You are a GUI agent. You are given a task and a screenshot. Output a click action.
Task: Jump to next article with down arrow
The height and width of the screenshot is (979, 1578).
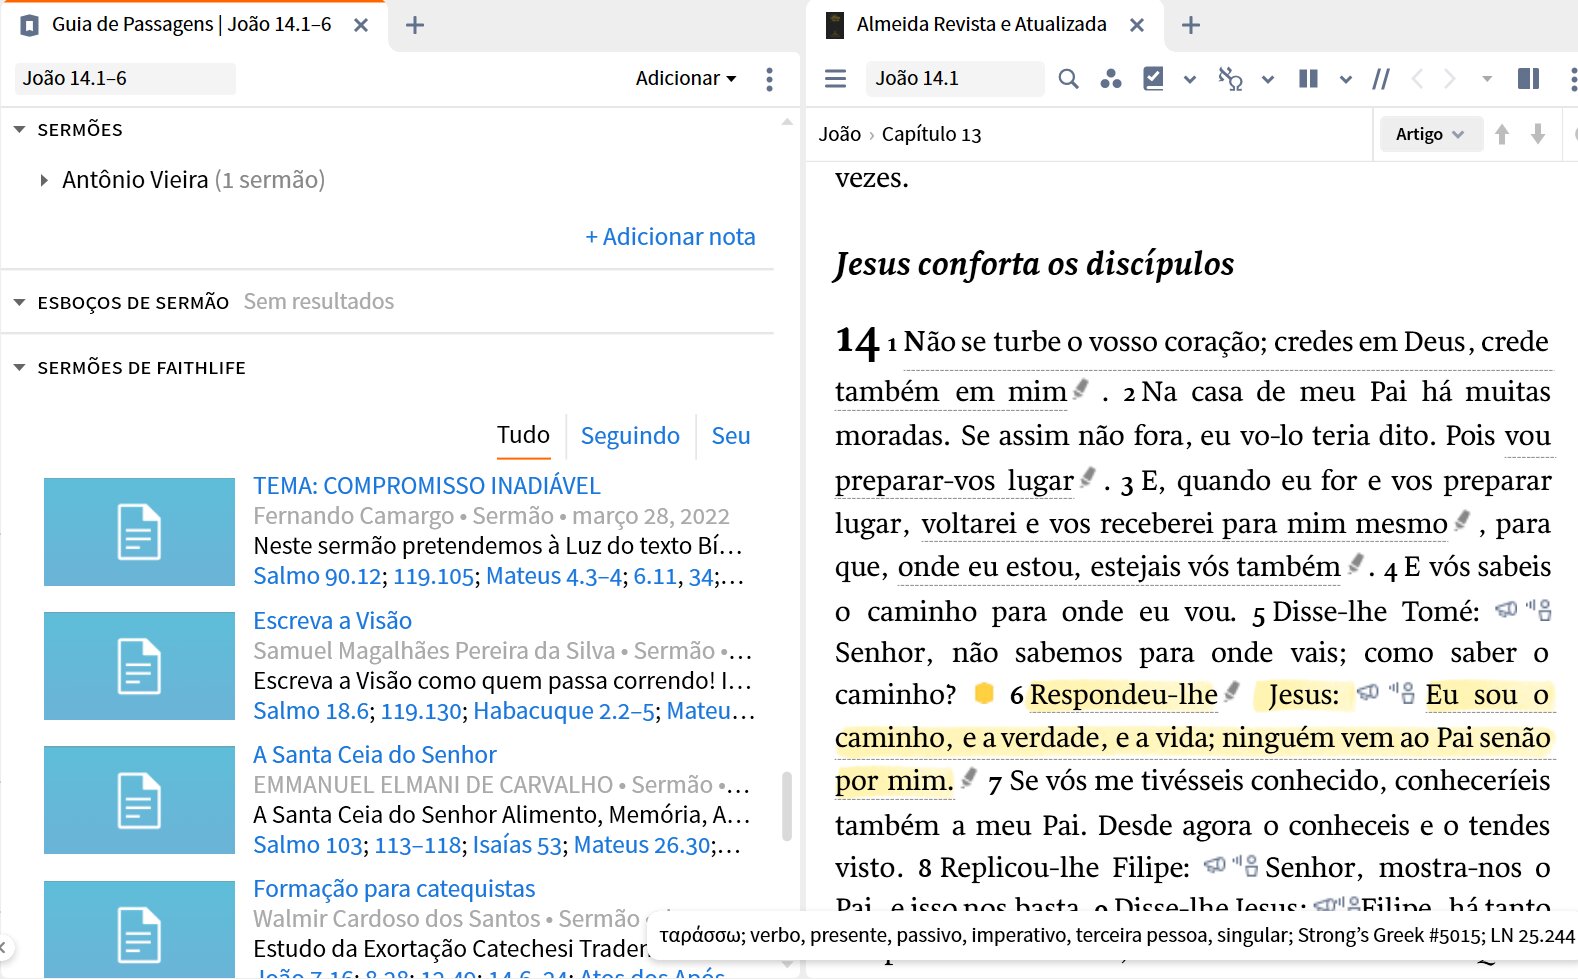pyautogui.click(x=1538, y=134)
